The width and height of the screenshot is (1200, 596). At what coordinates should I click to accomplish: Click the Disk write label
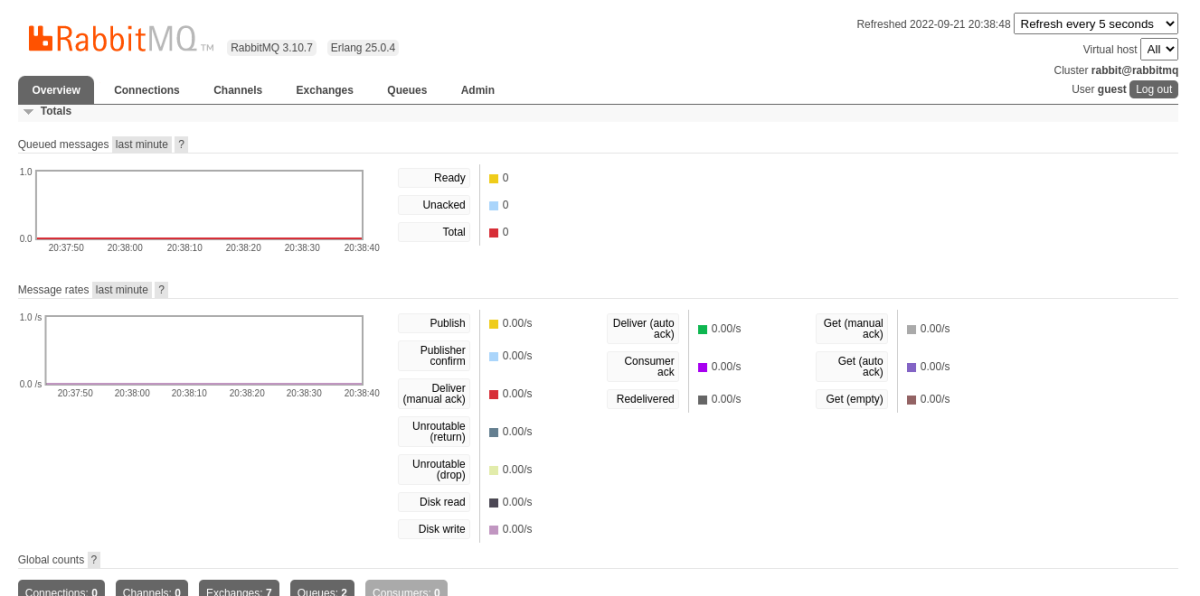434,529
